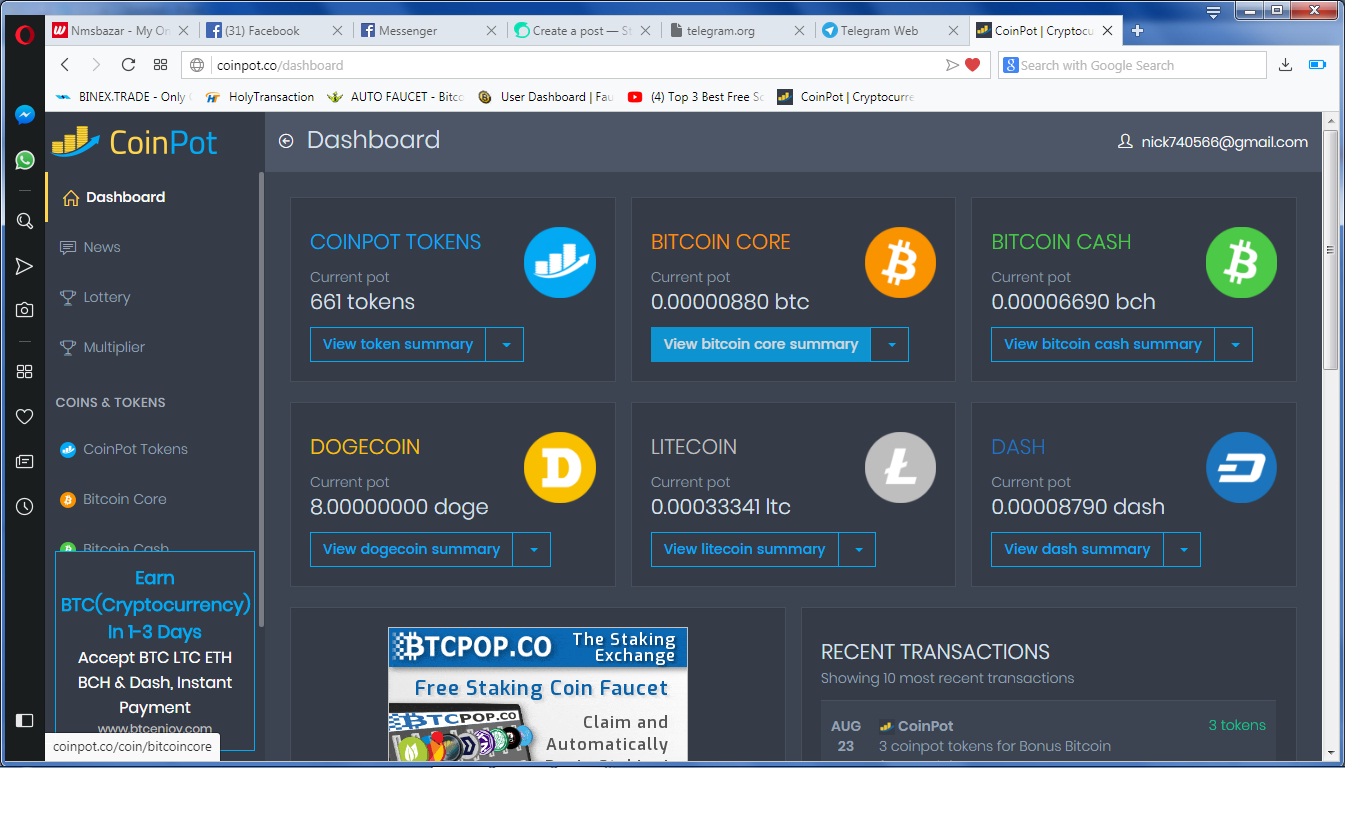Click the CoinPot Tokens round blue icon in card
The width and height of the screenshot is (1360, 816).
560,262
